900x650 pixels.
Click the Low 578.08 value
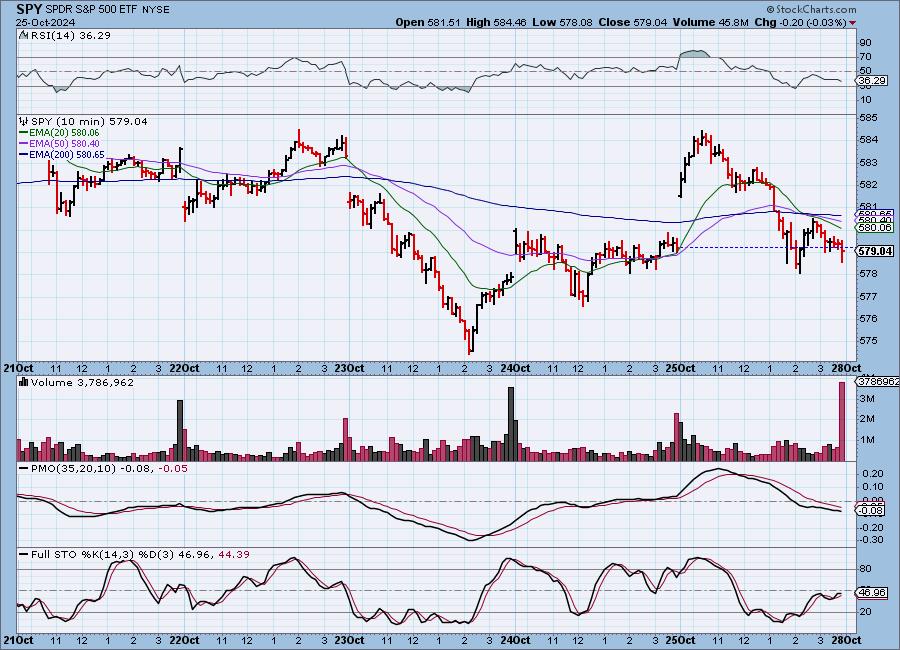tap(562, 22)
